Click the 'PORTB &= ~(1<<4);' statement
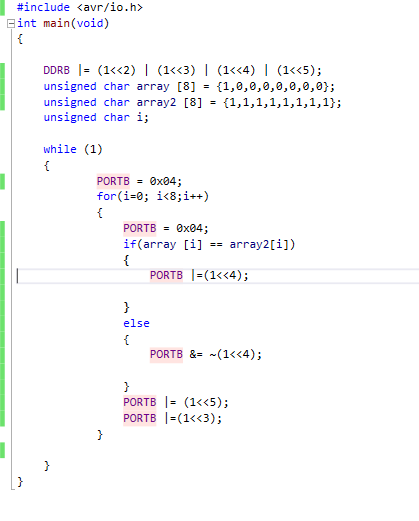The image size is (419, 521). tap(206, 354)
